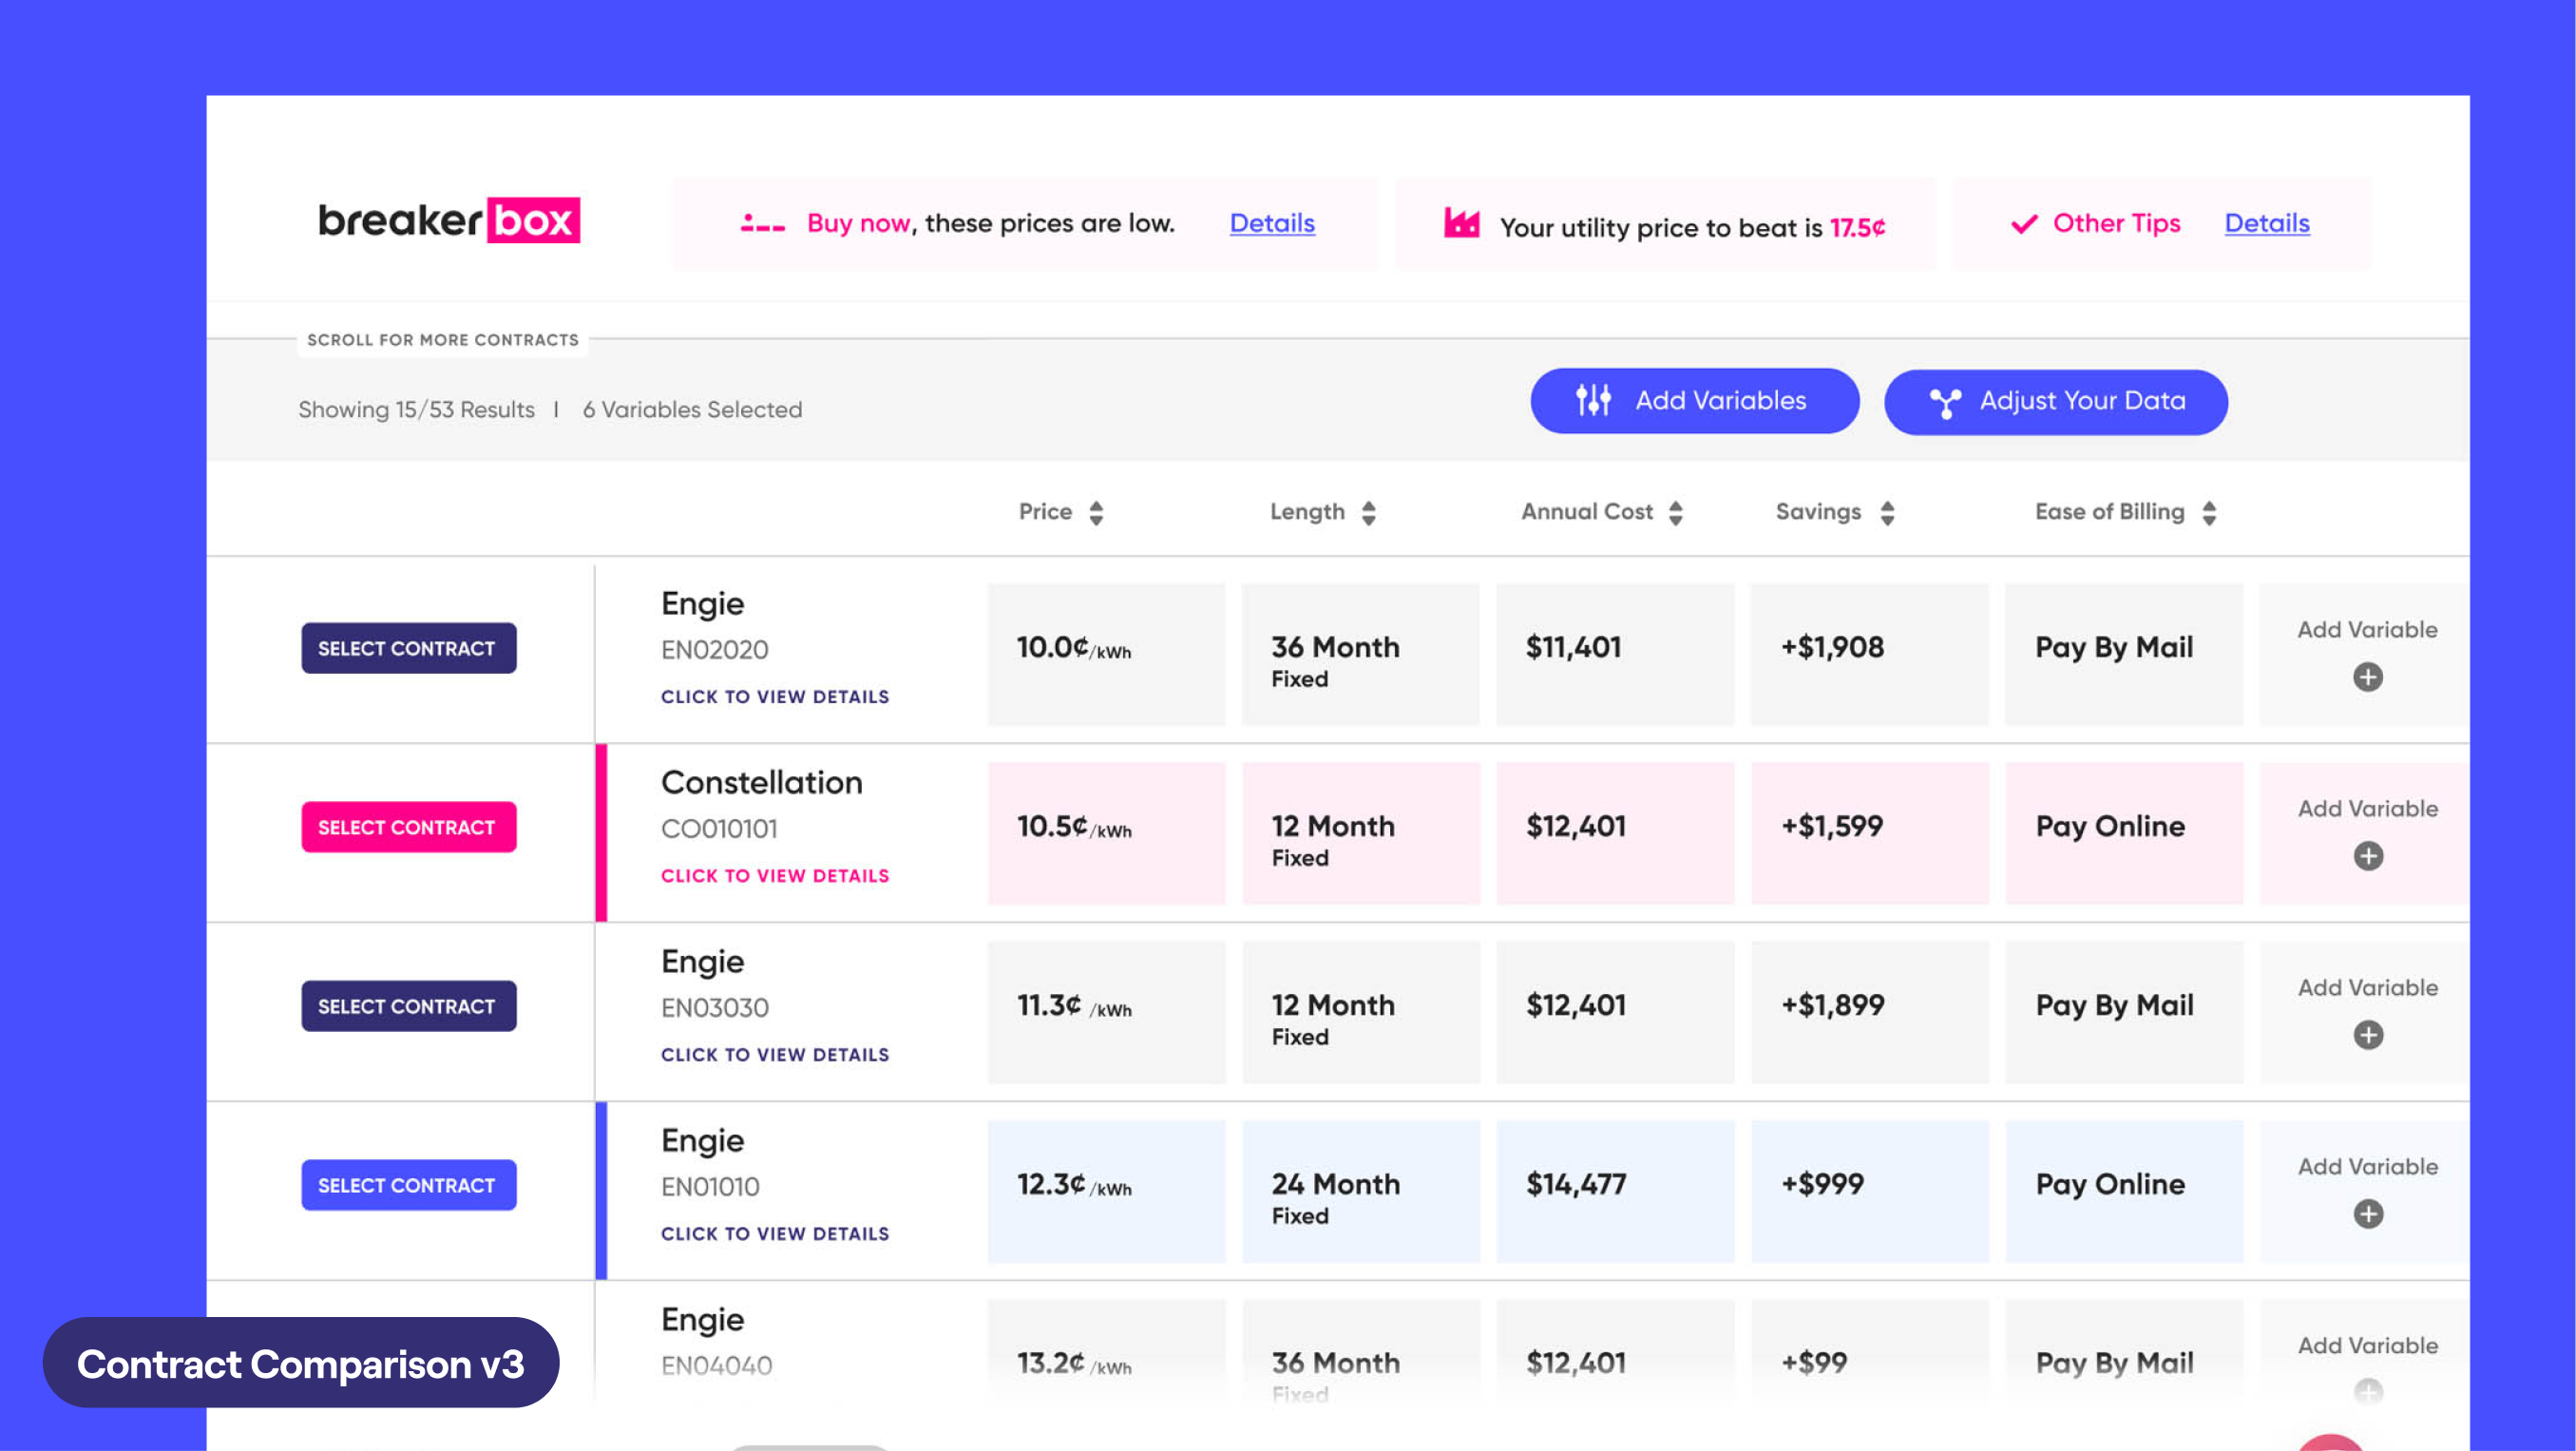The width and height of the screenshot is (2576, 1451).
Task: Click the breaker box logo
Action: pyautogui.click(x=449, y=220)
